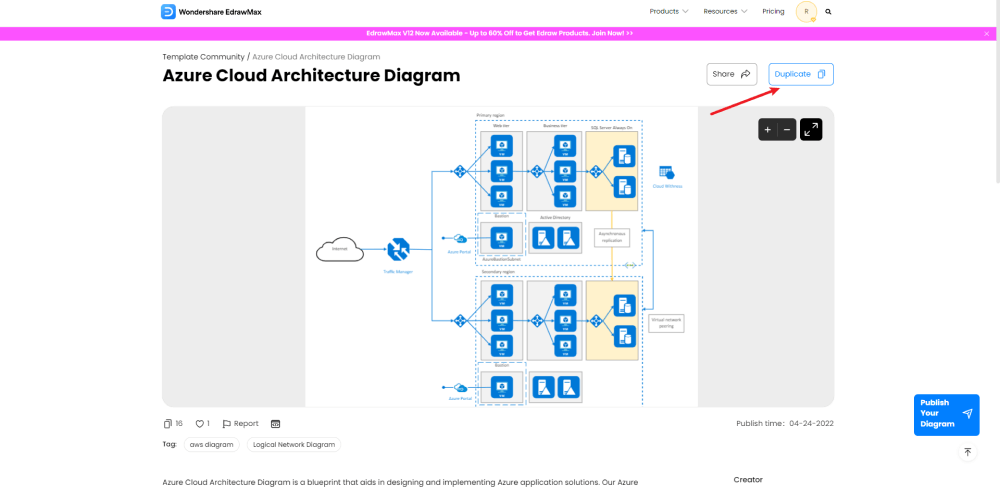Click the Creator label

(x=748, y=480)
